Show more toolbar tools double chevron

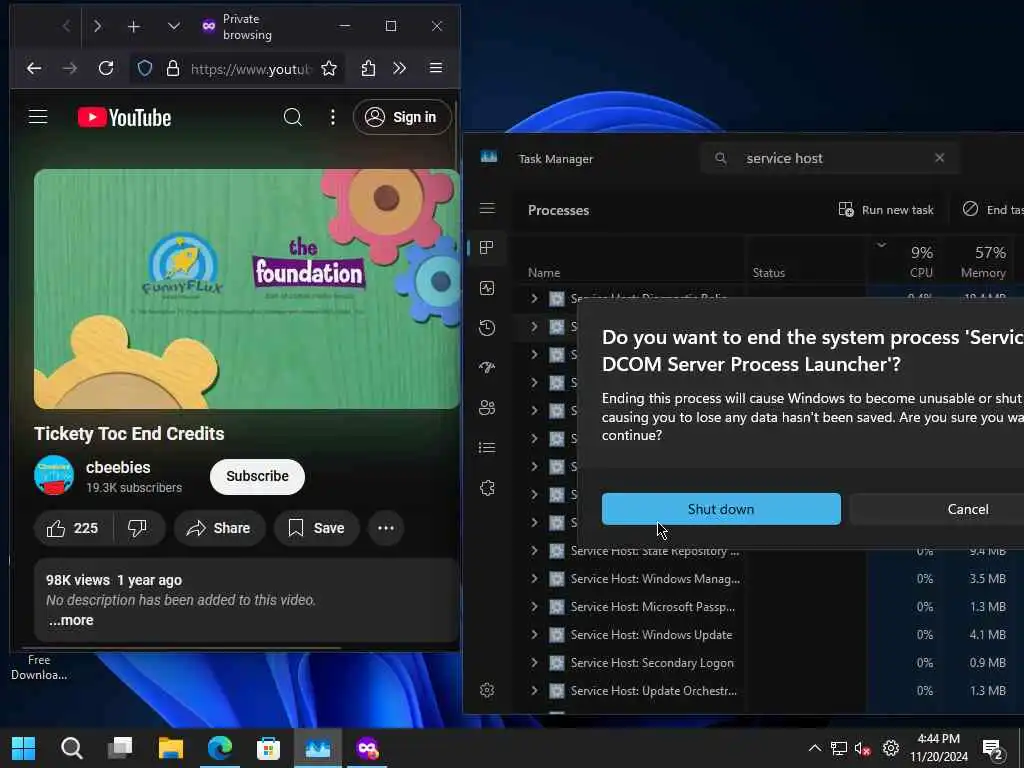[400, 68]
